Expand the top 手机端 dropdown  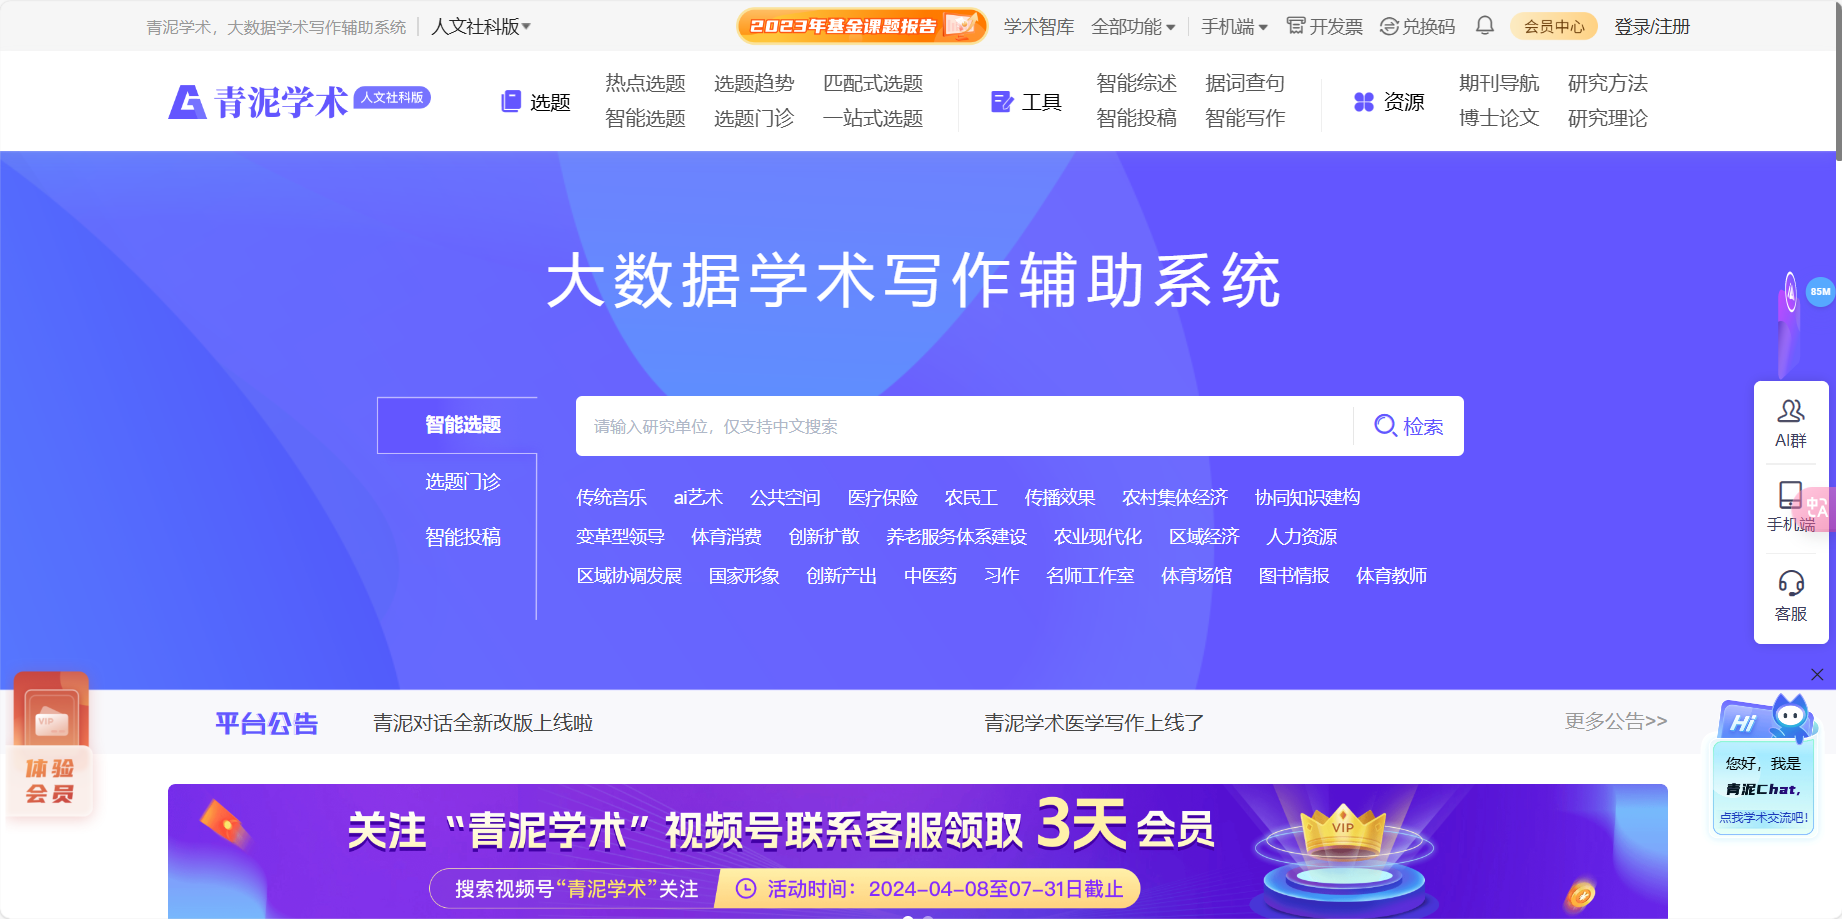[1231, 26]
